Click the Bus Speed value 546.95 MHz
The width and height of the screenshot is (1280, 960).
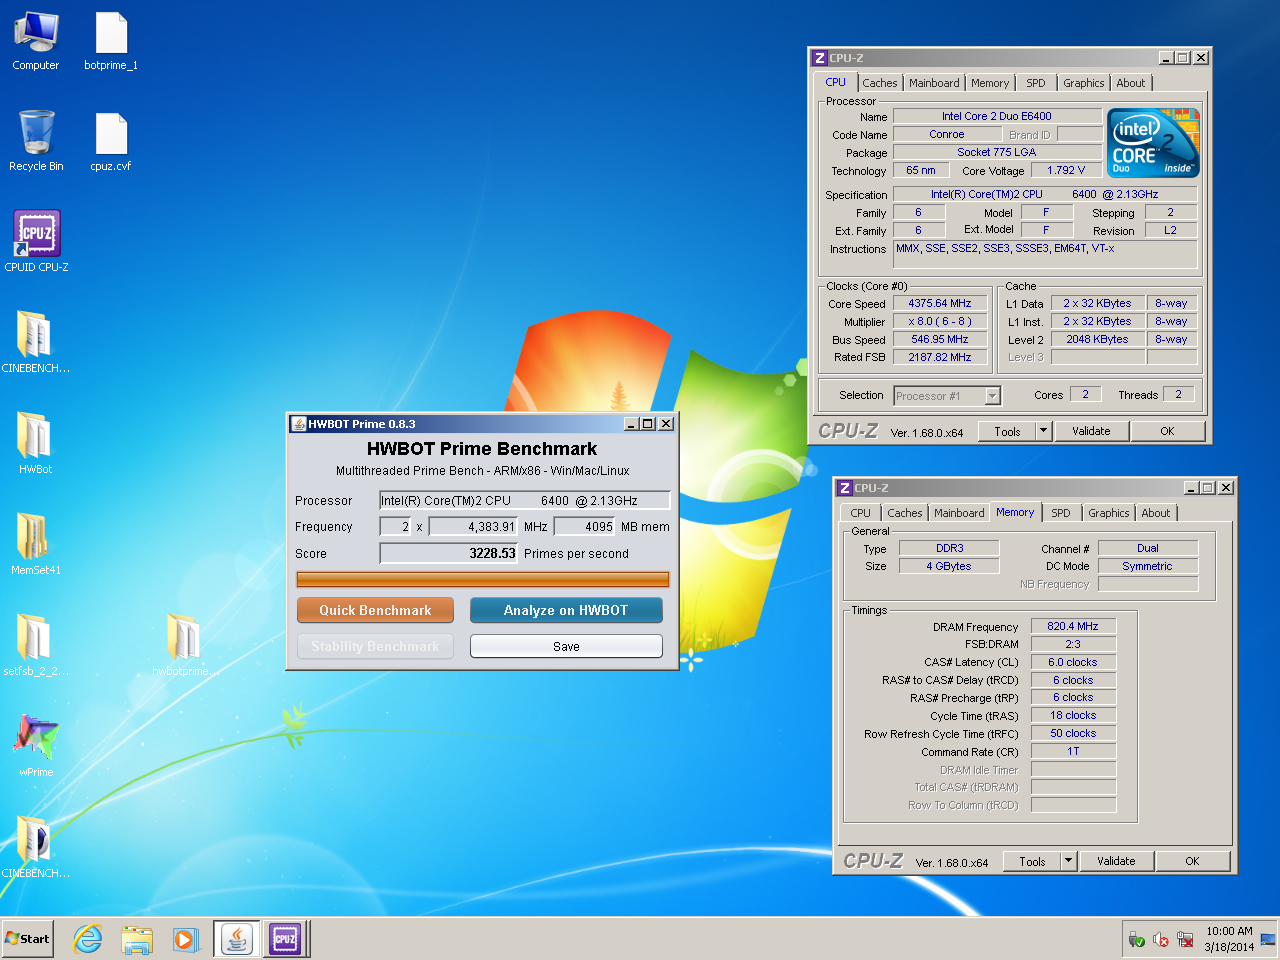pos(940,339)
